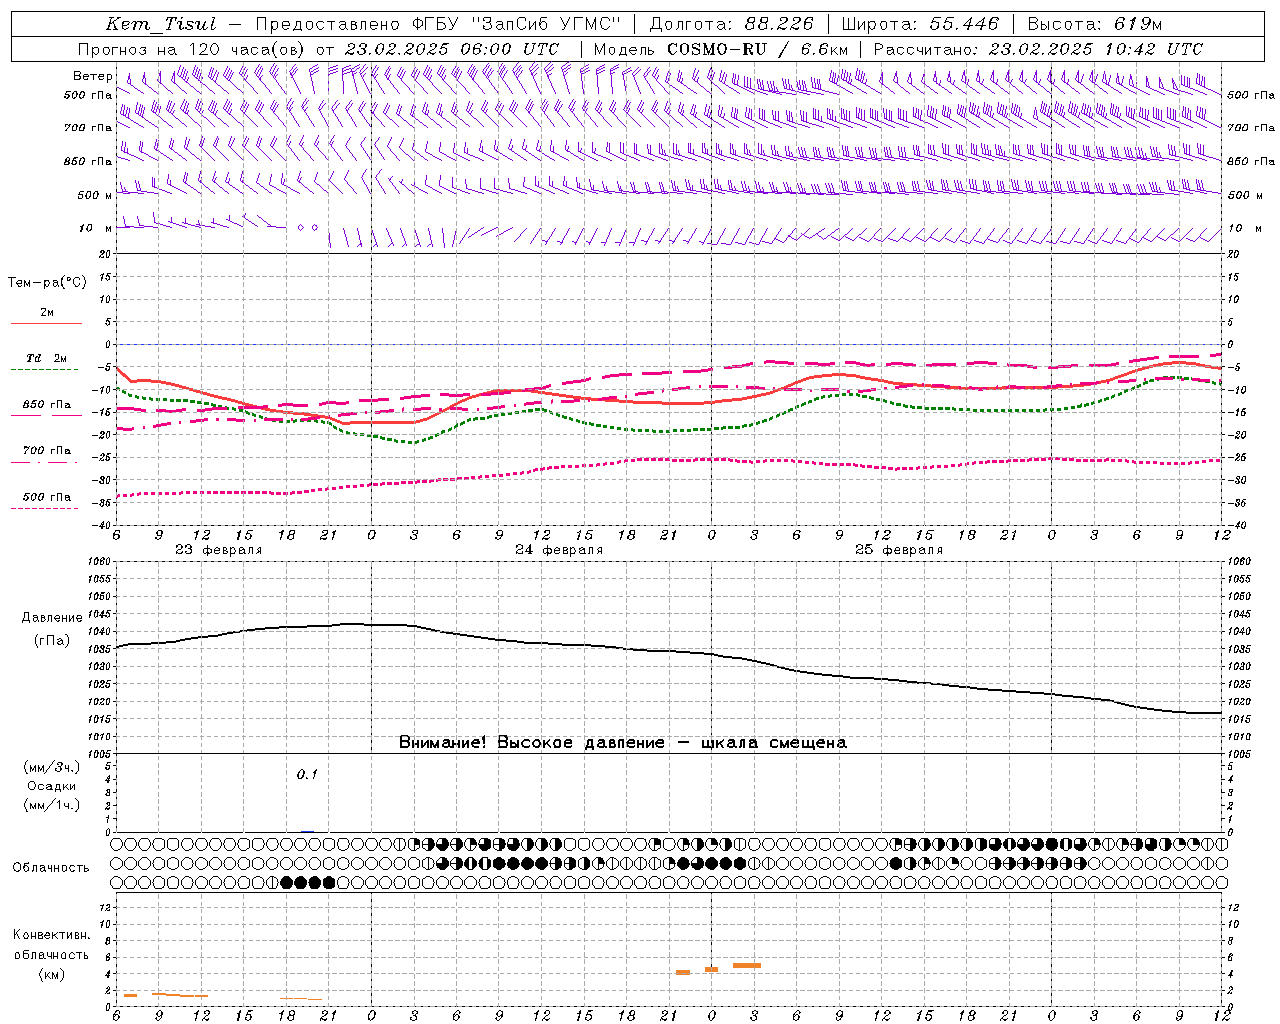Click the 'Давление' pressure chart label
This screenshot has width=1280, height=1024.
52,618
